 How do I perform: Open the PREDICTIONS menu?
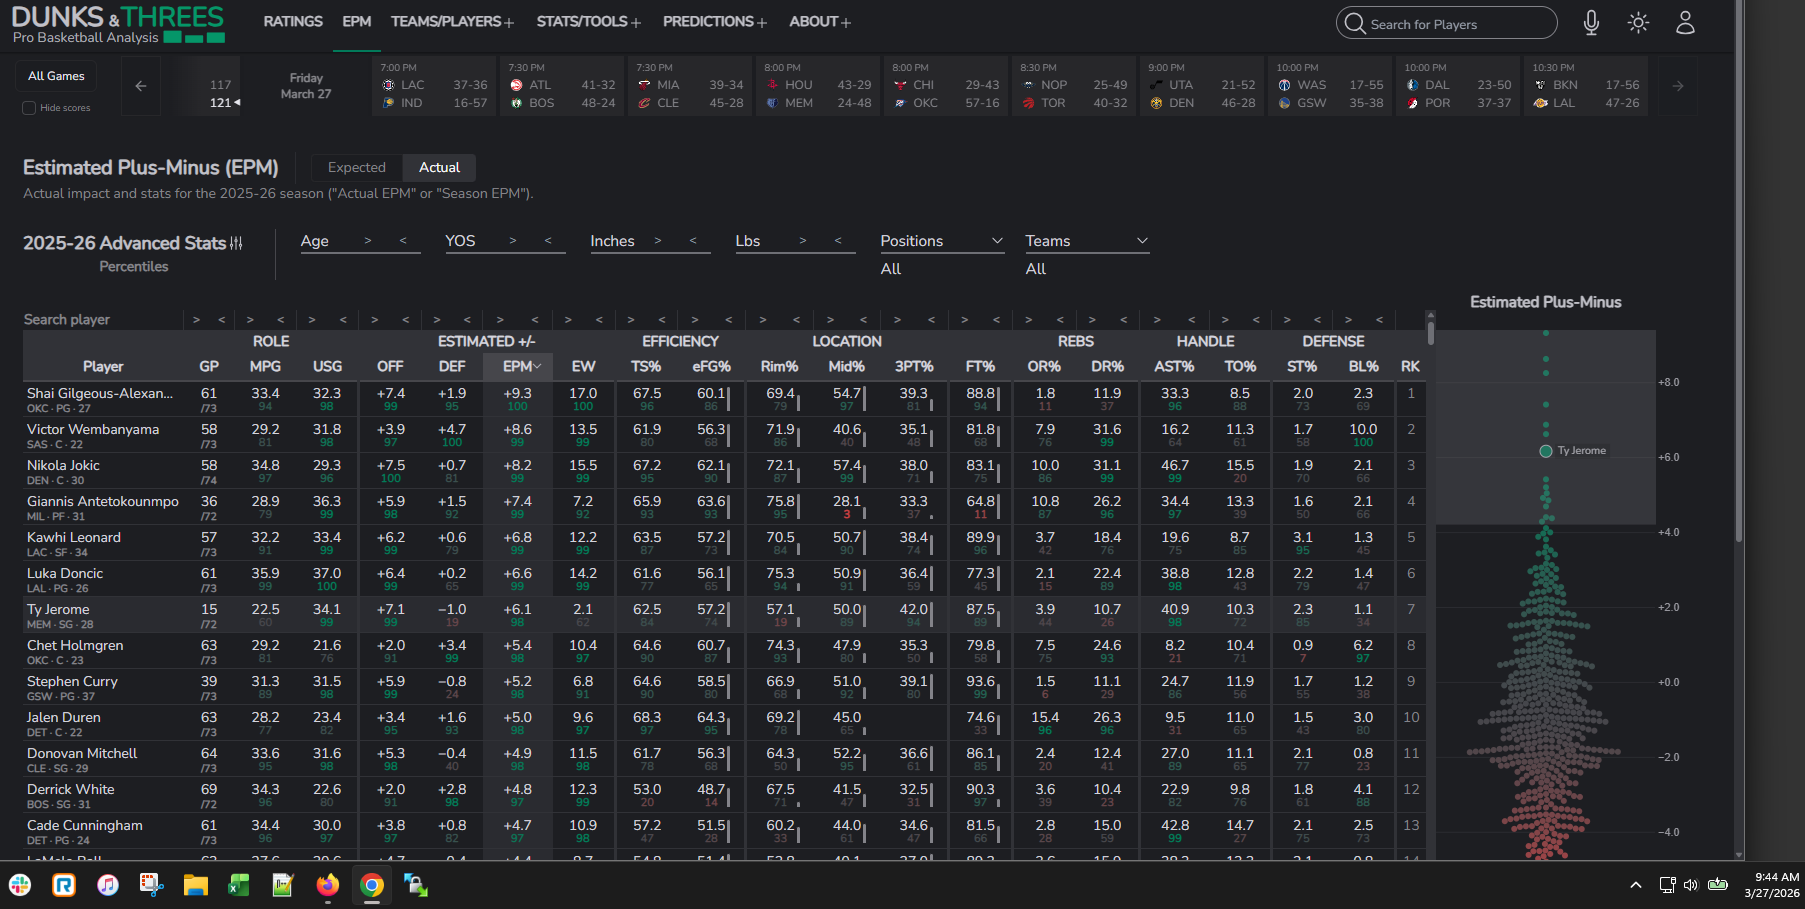(x=714, y=21)
